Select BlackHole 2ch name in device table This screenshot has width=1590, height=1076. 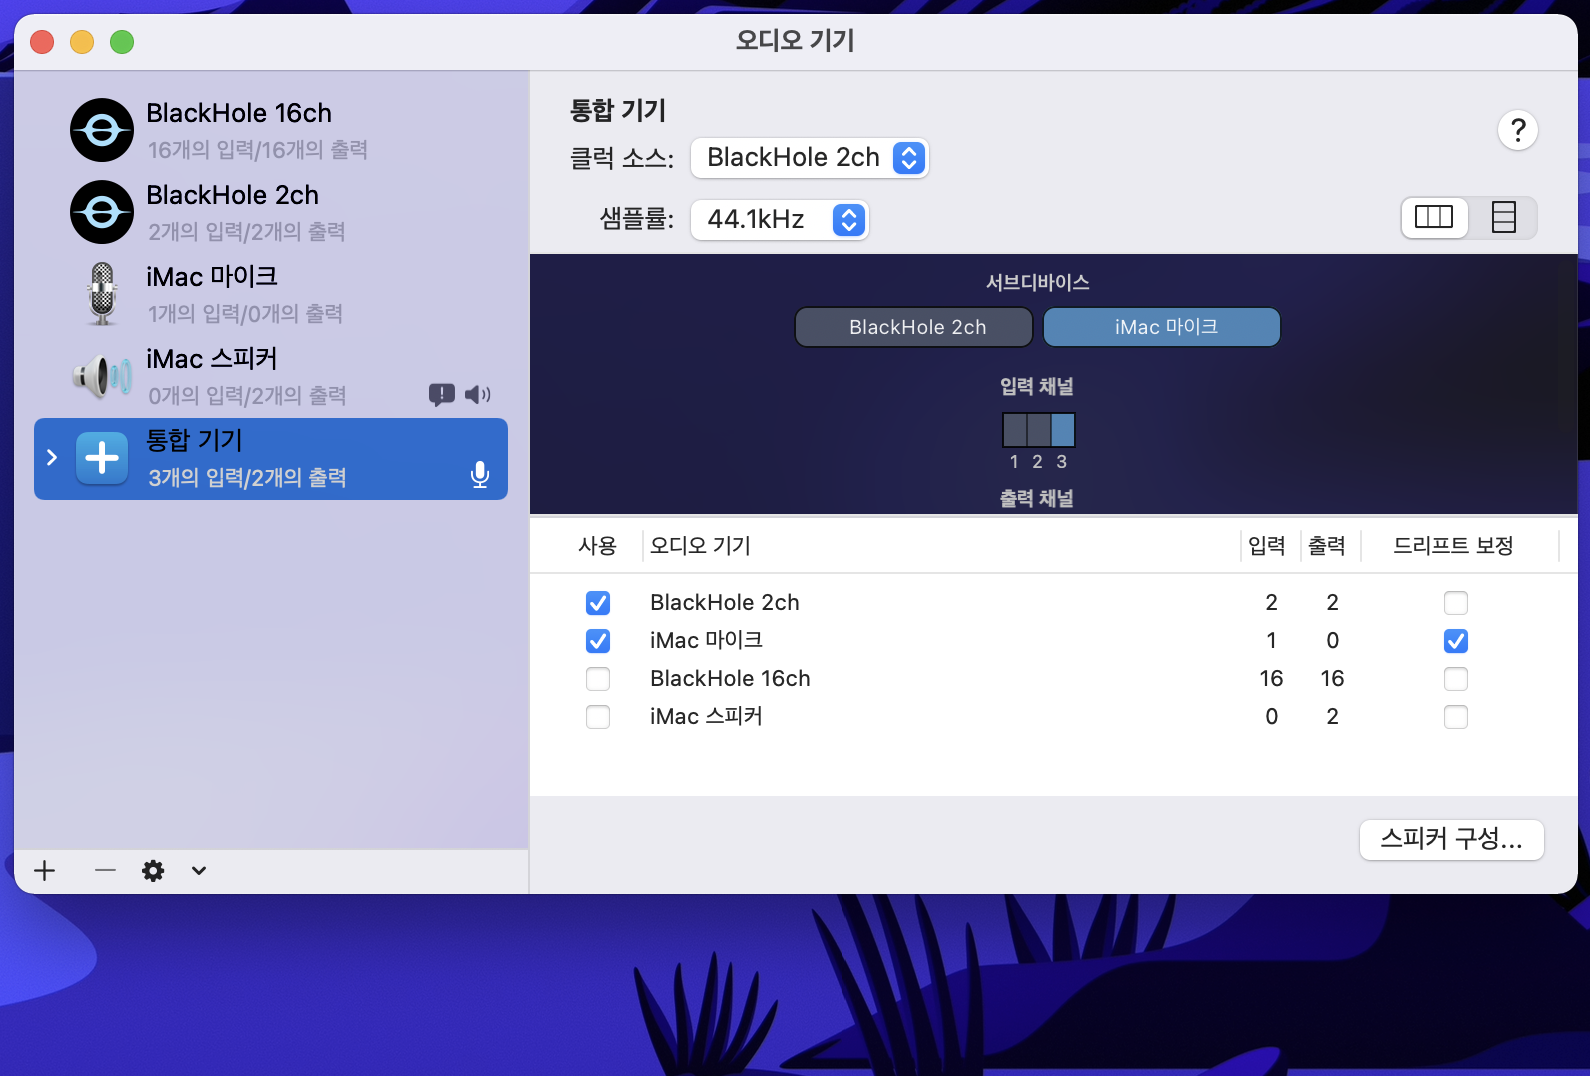(x=725, y=603)
